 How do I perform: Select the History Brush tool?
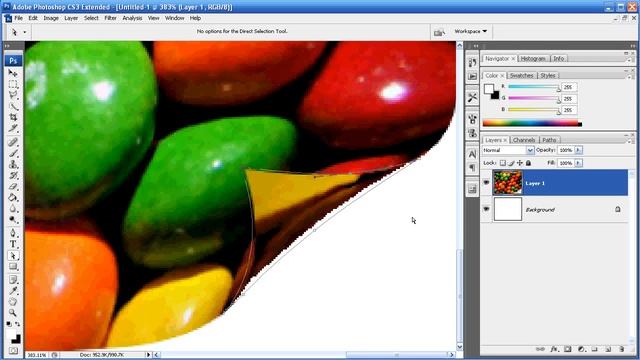click(x=13, y=176)
